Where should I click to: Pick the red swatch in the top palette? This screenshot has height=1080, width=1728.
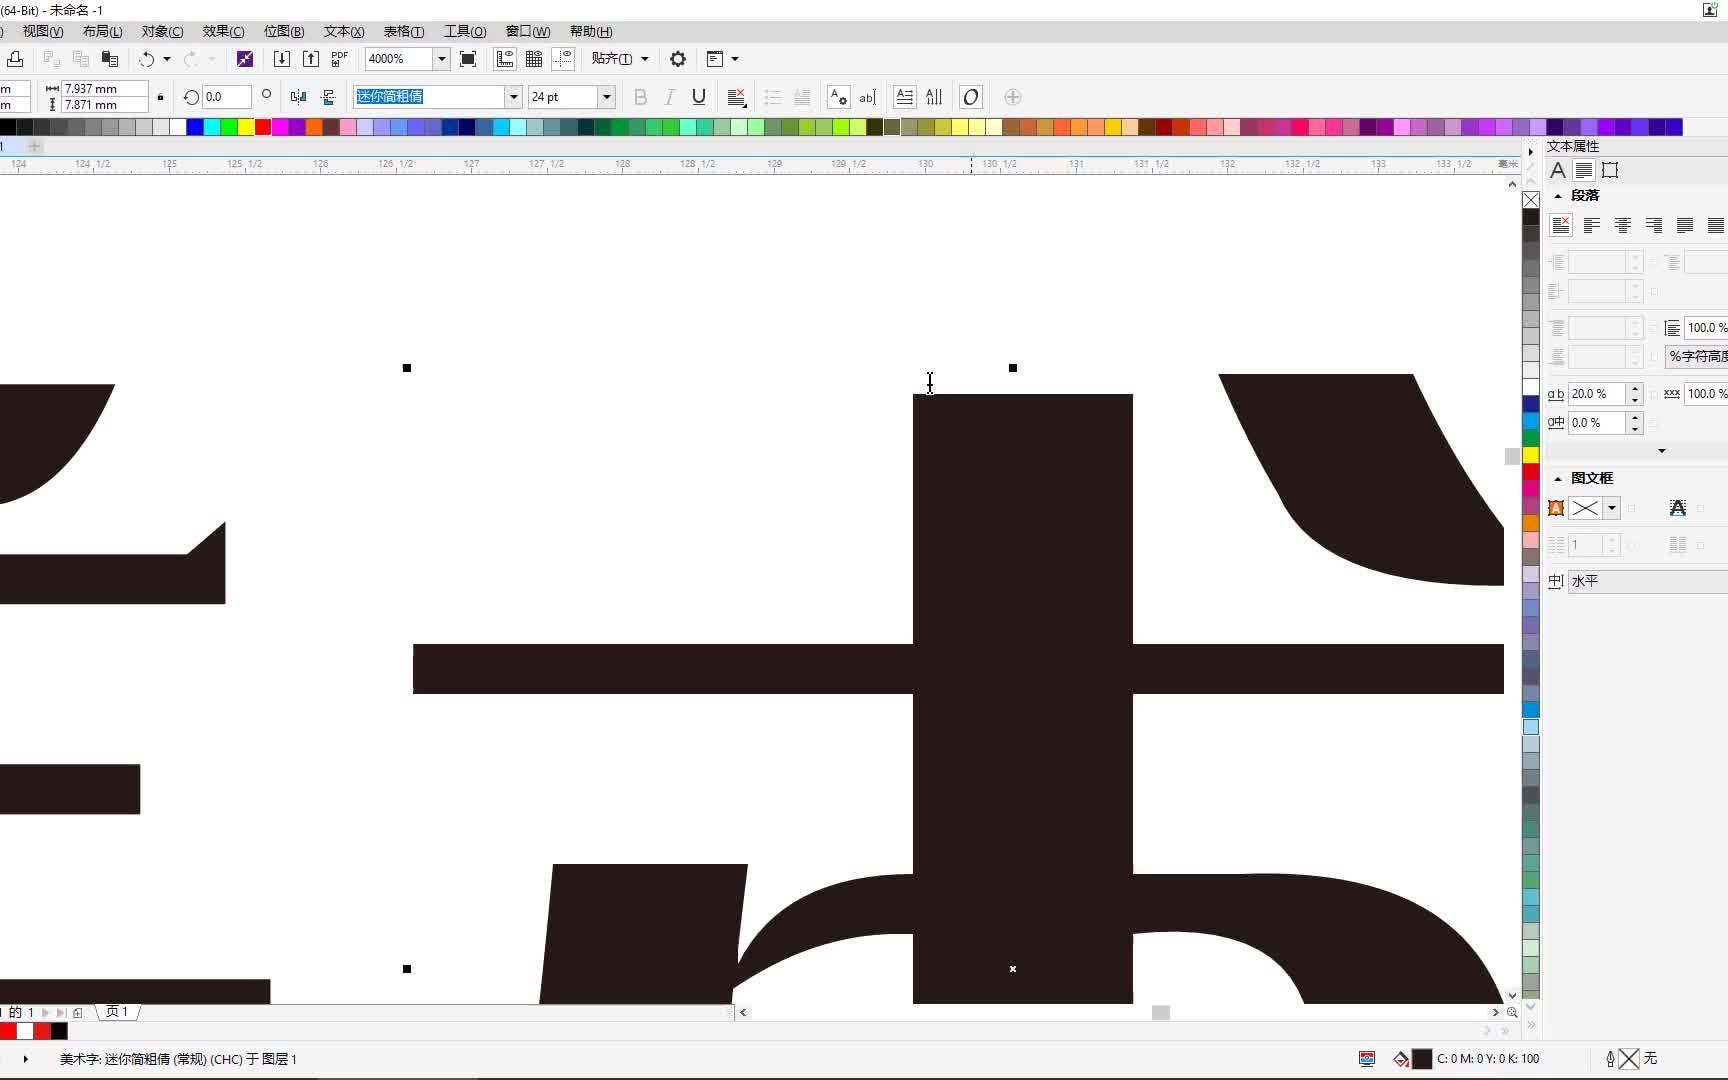tap(263, 127)
